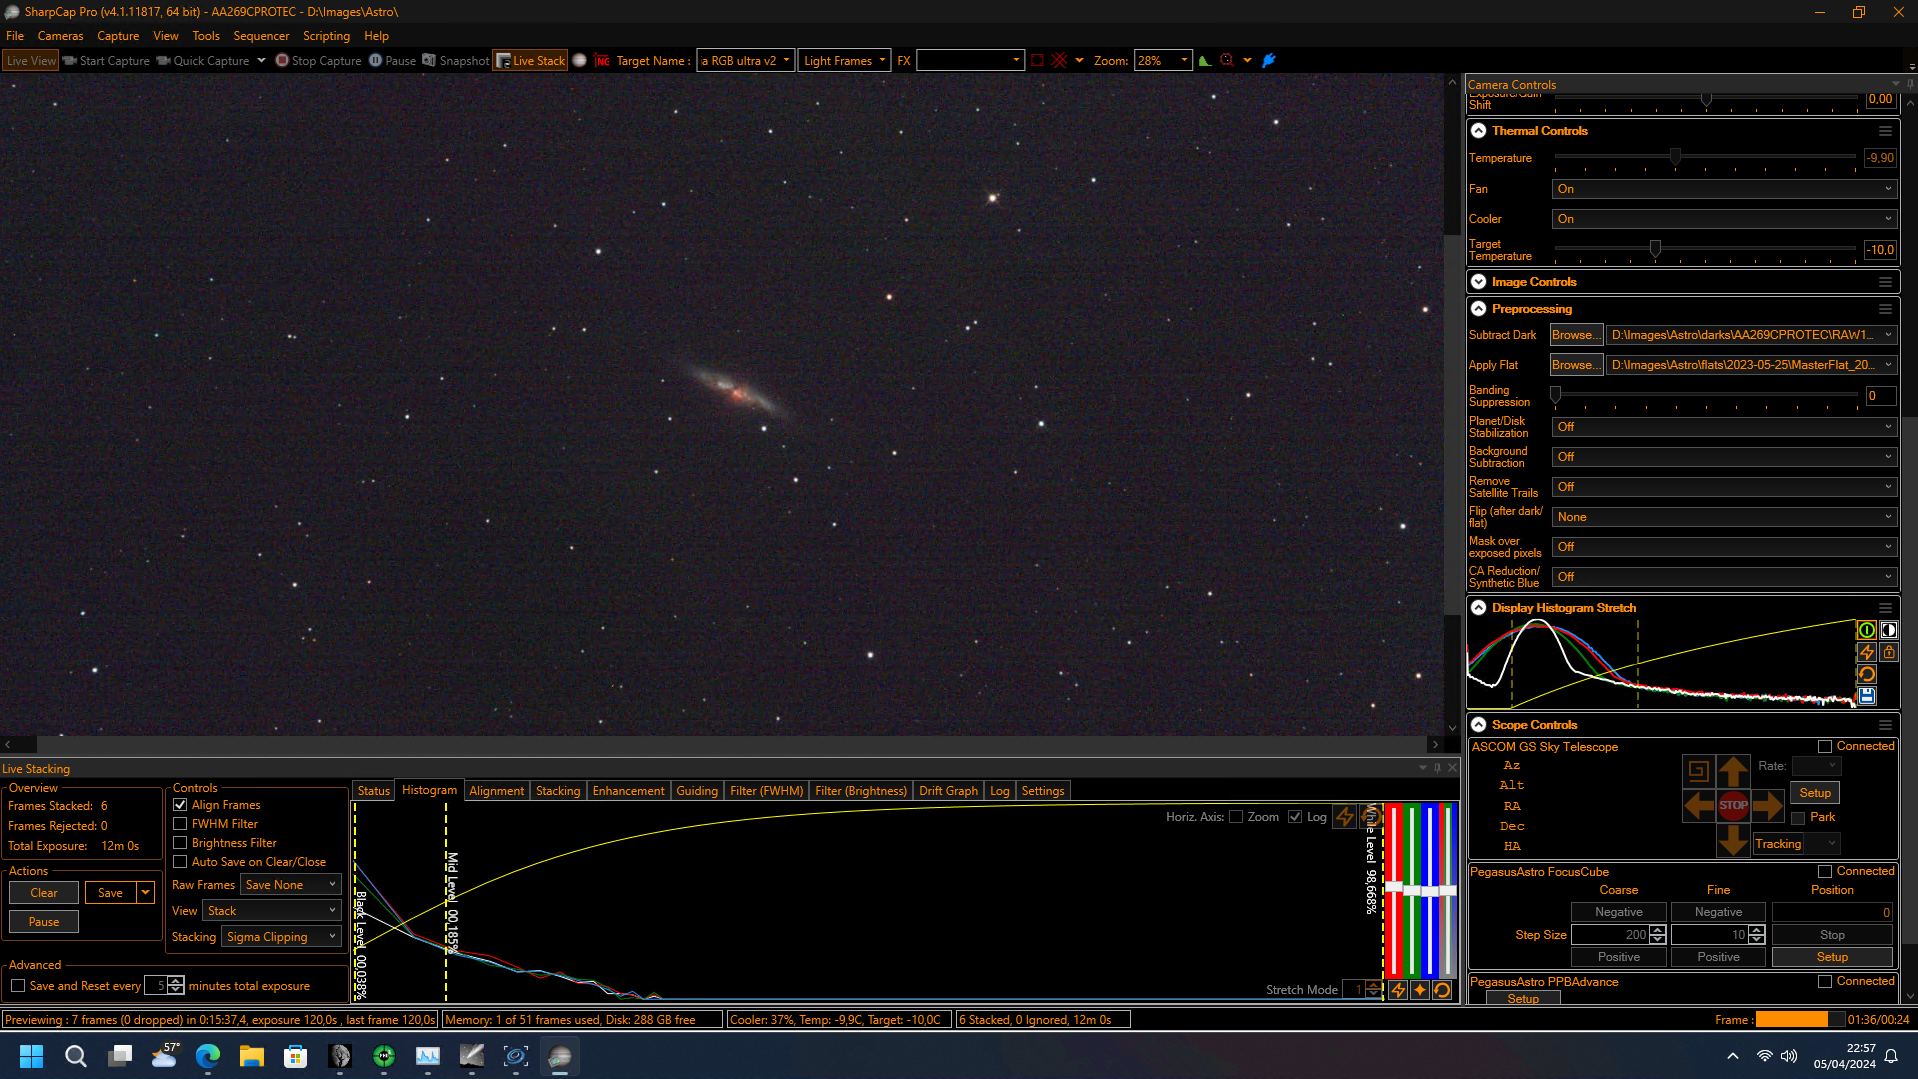Click the red STOP scope movement button
1918x1079 pixels.
[1733, 805]
